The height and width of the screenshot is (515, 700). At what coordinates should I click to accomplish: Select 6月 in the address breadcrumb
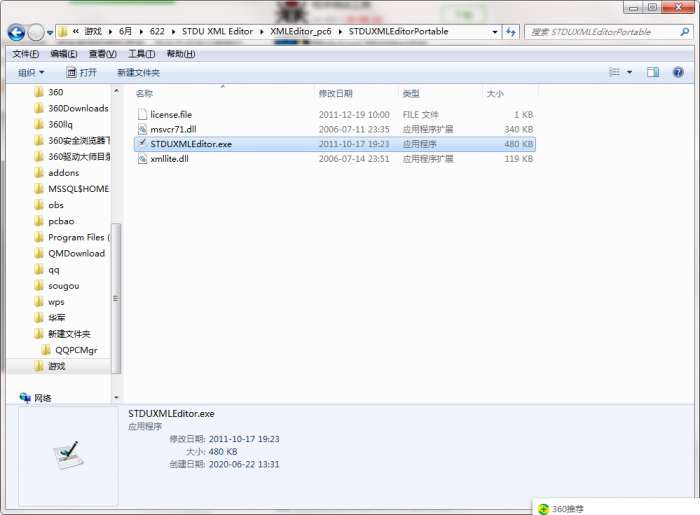[x=125, y=31]
